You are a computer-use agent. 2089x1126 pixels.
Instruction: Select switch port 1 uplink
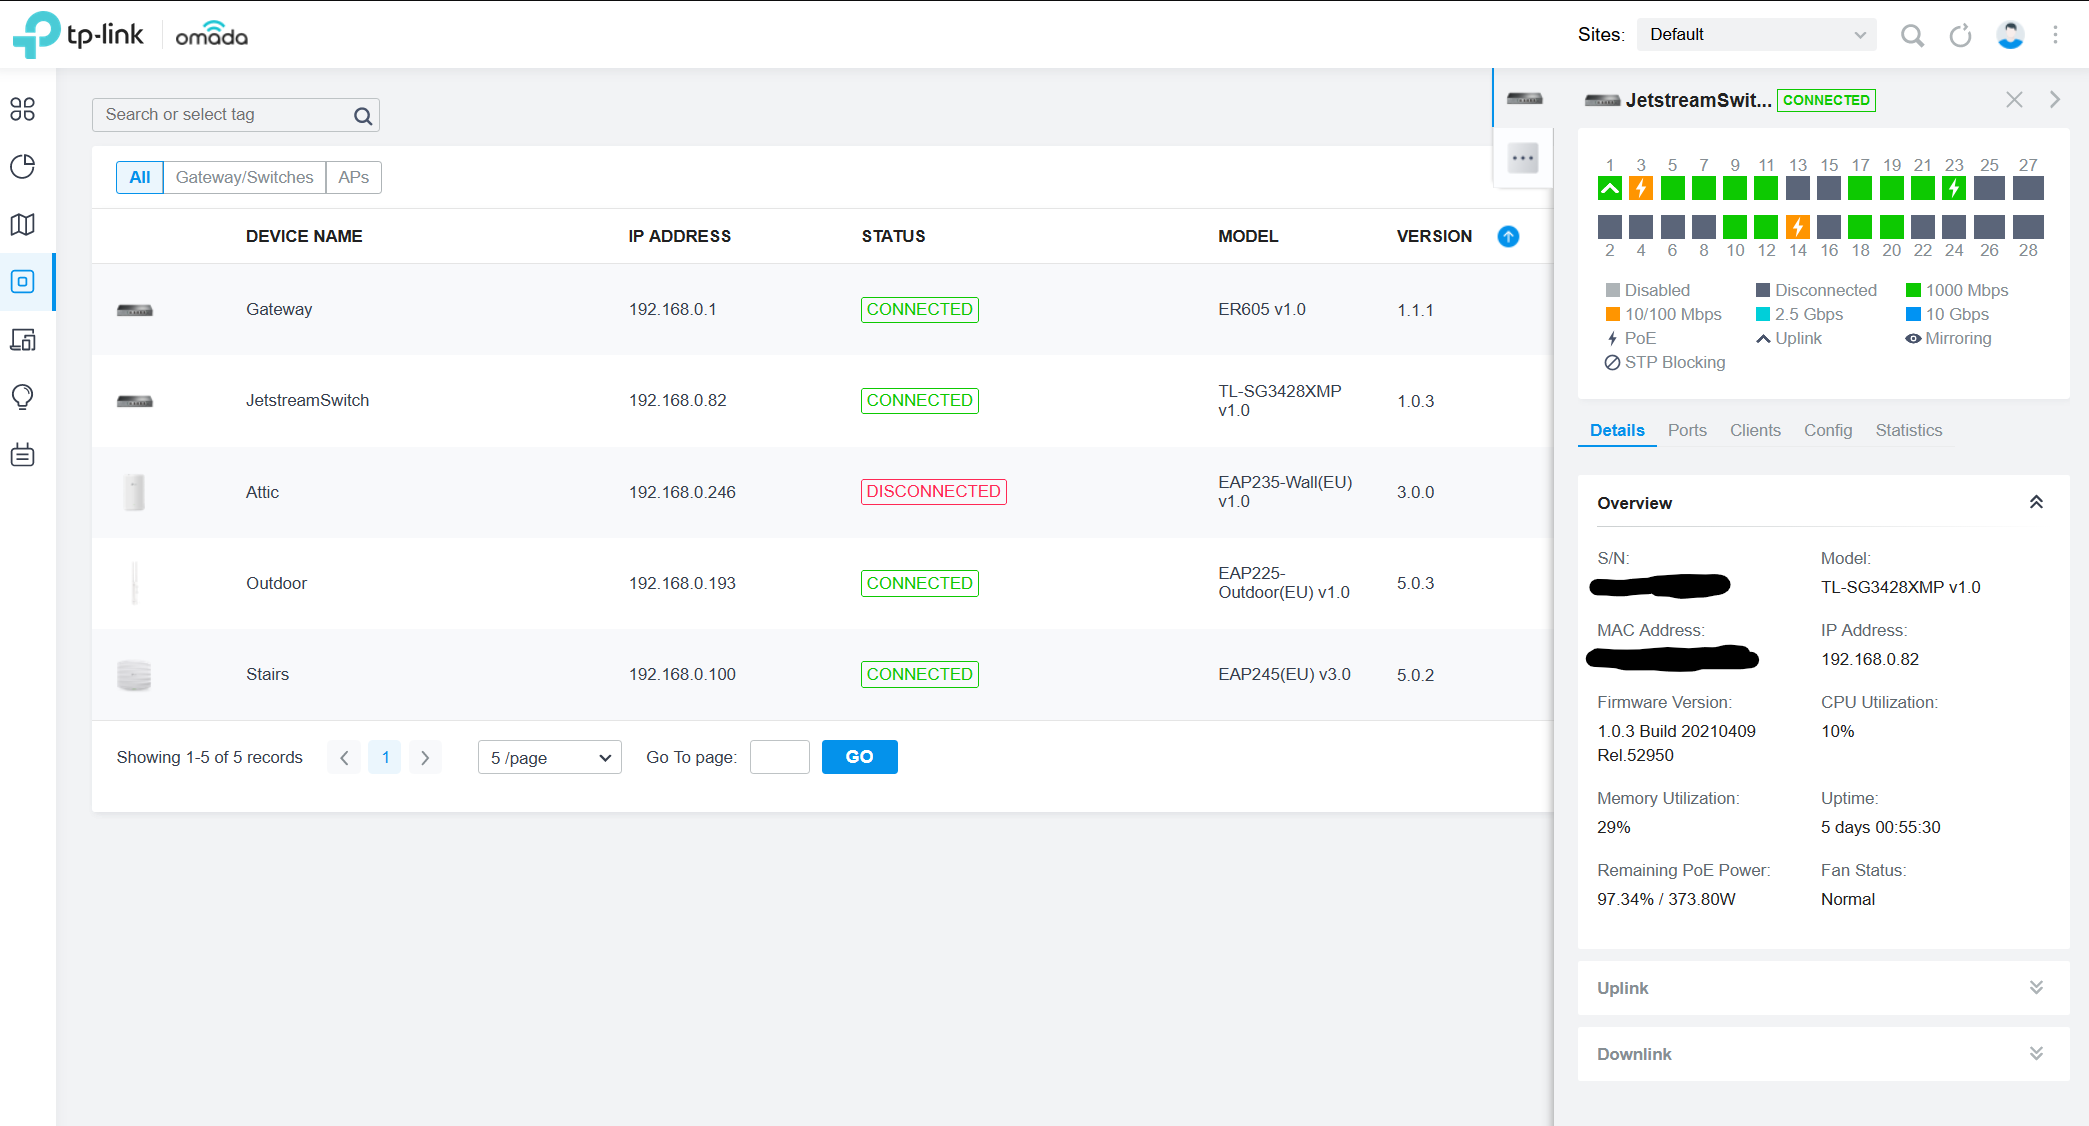pyautogui.click(x=1610, y=188)
